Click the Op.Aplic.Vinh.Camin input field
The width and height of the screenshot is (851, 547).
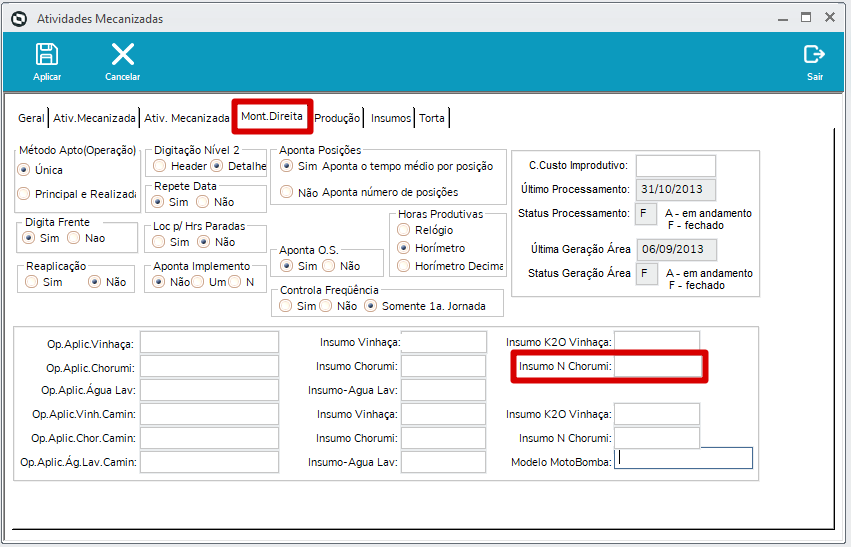(209, 414)
